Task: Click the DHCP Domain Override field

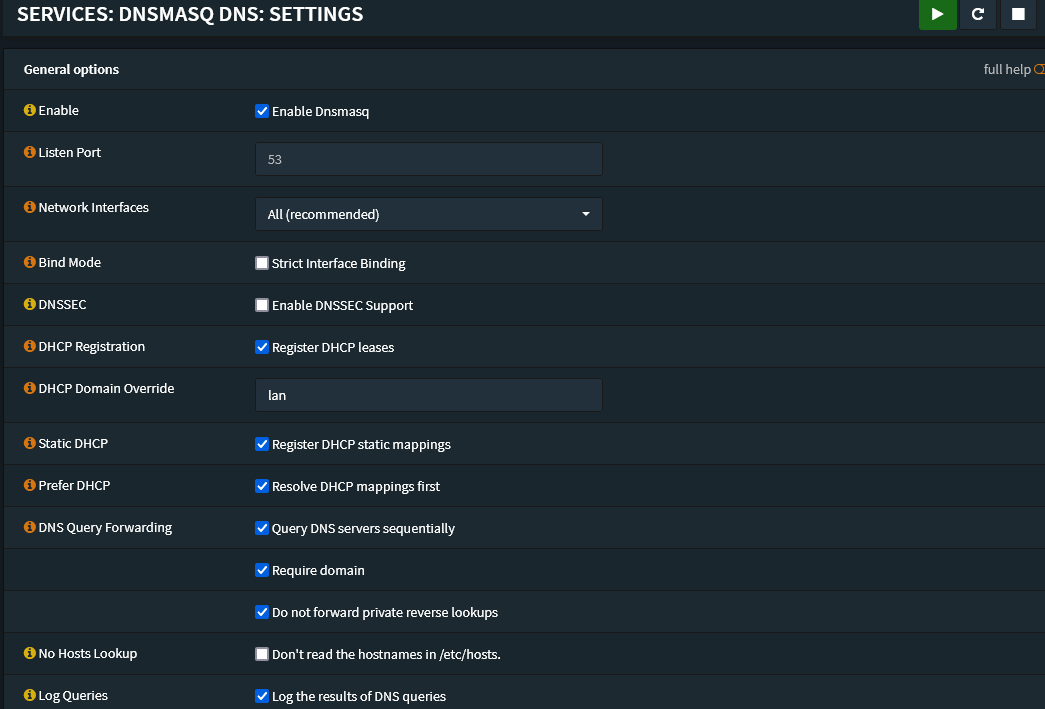Action: tap(429, 395)
